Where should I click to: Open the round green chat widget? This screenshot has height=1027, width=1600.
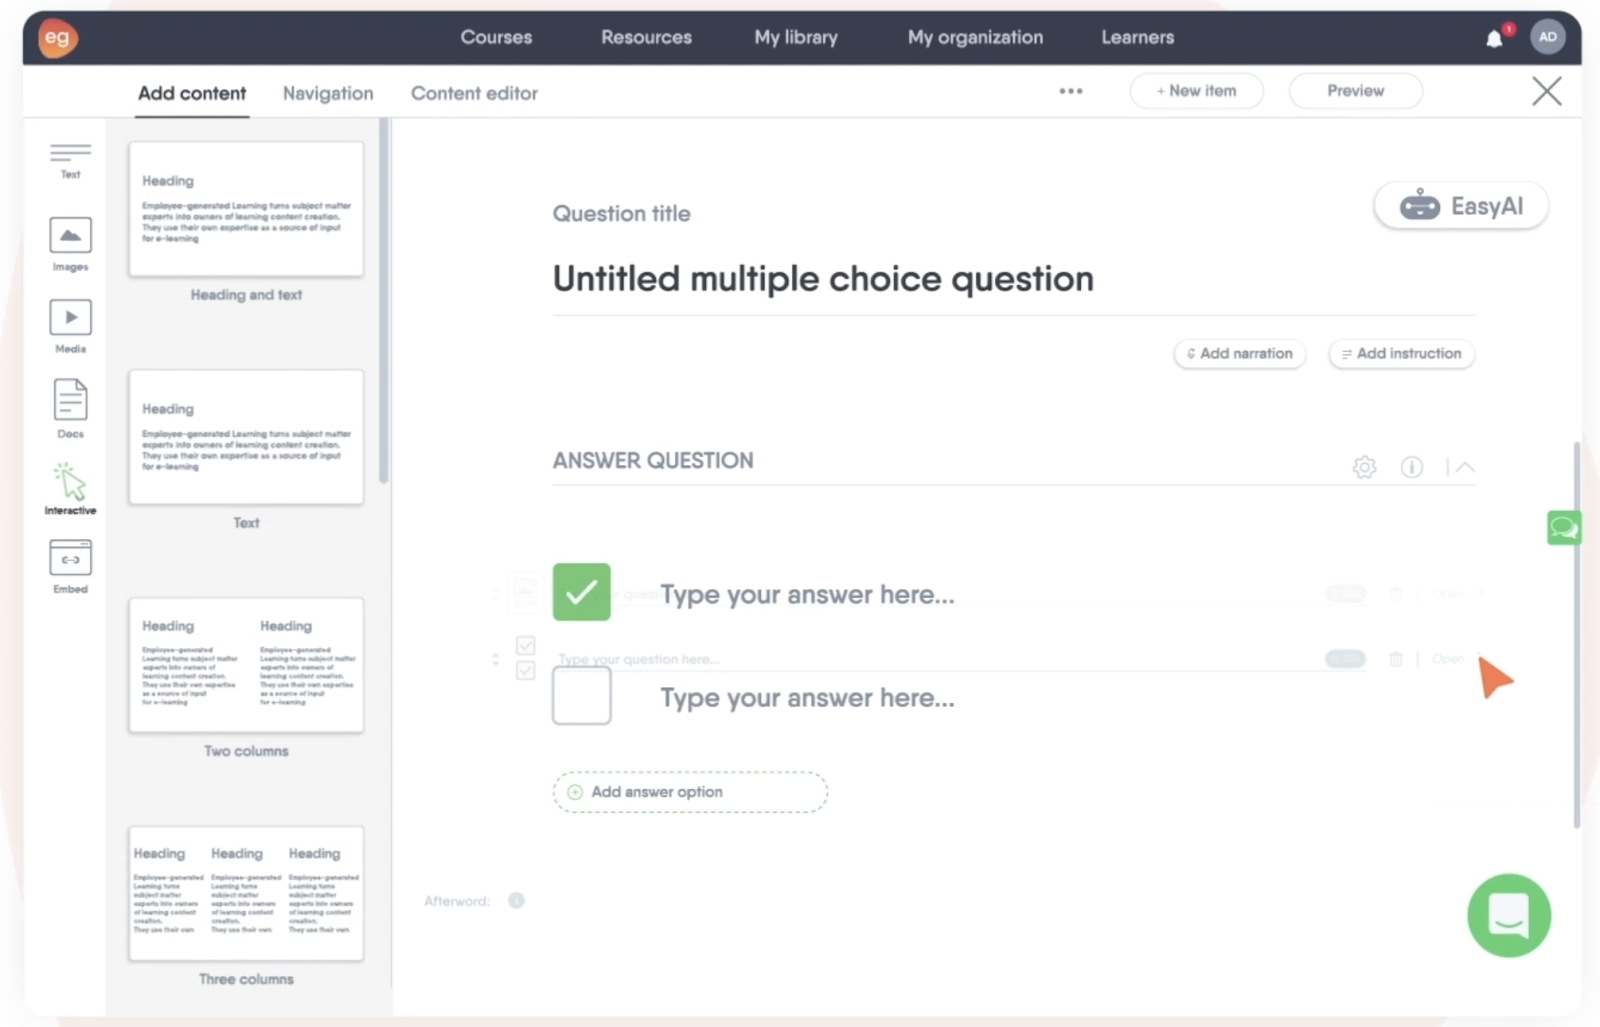tap(1509, 915)
